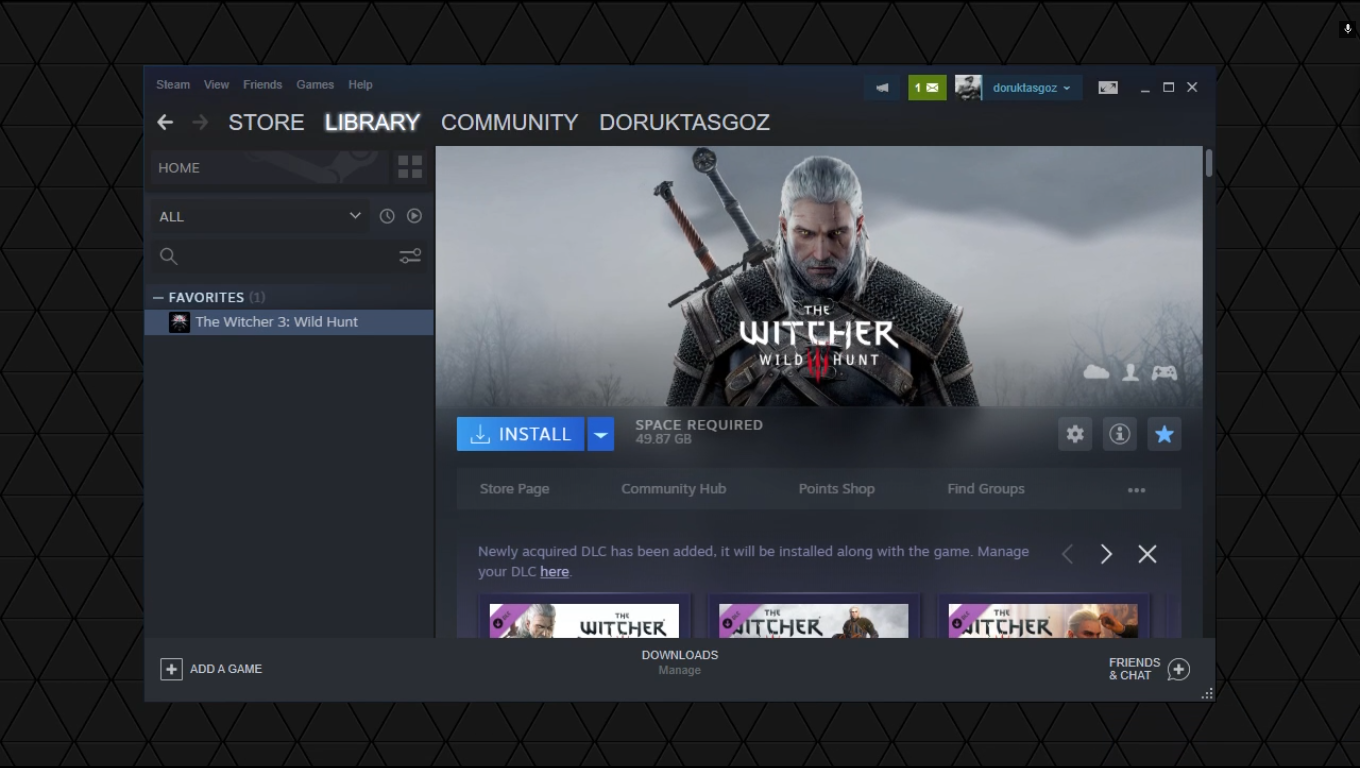This screenshot has height=768, width=1360.
Task: Open the second DLC thumbnail
Action: tap(814, 619)
